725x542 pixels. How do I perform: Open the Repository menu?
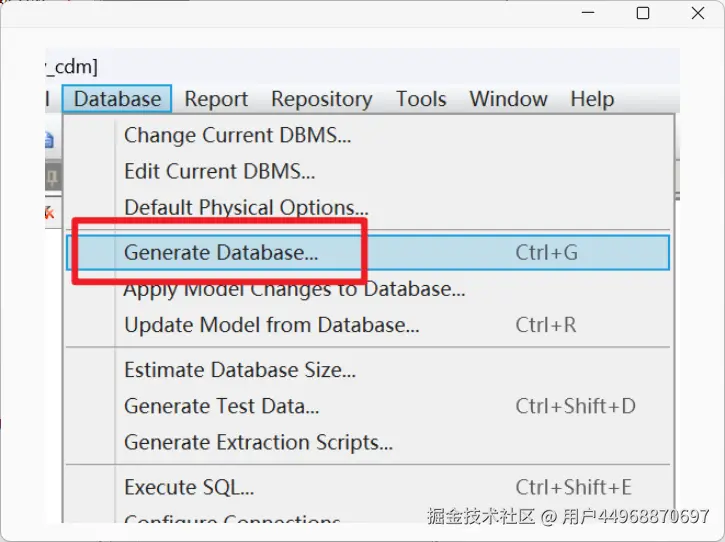click(x=321, y=99)
